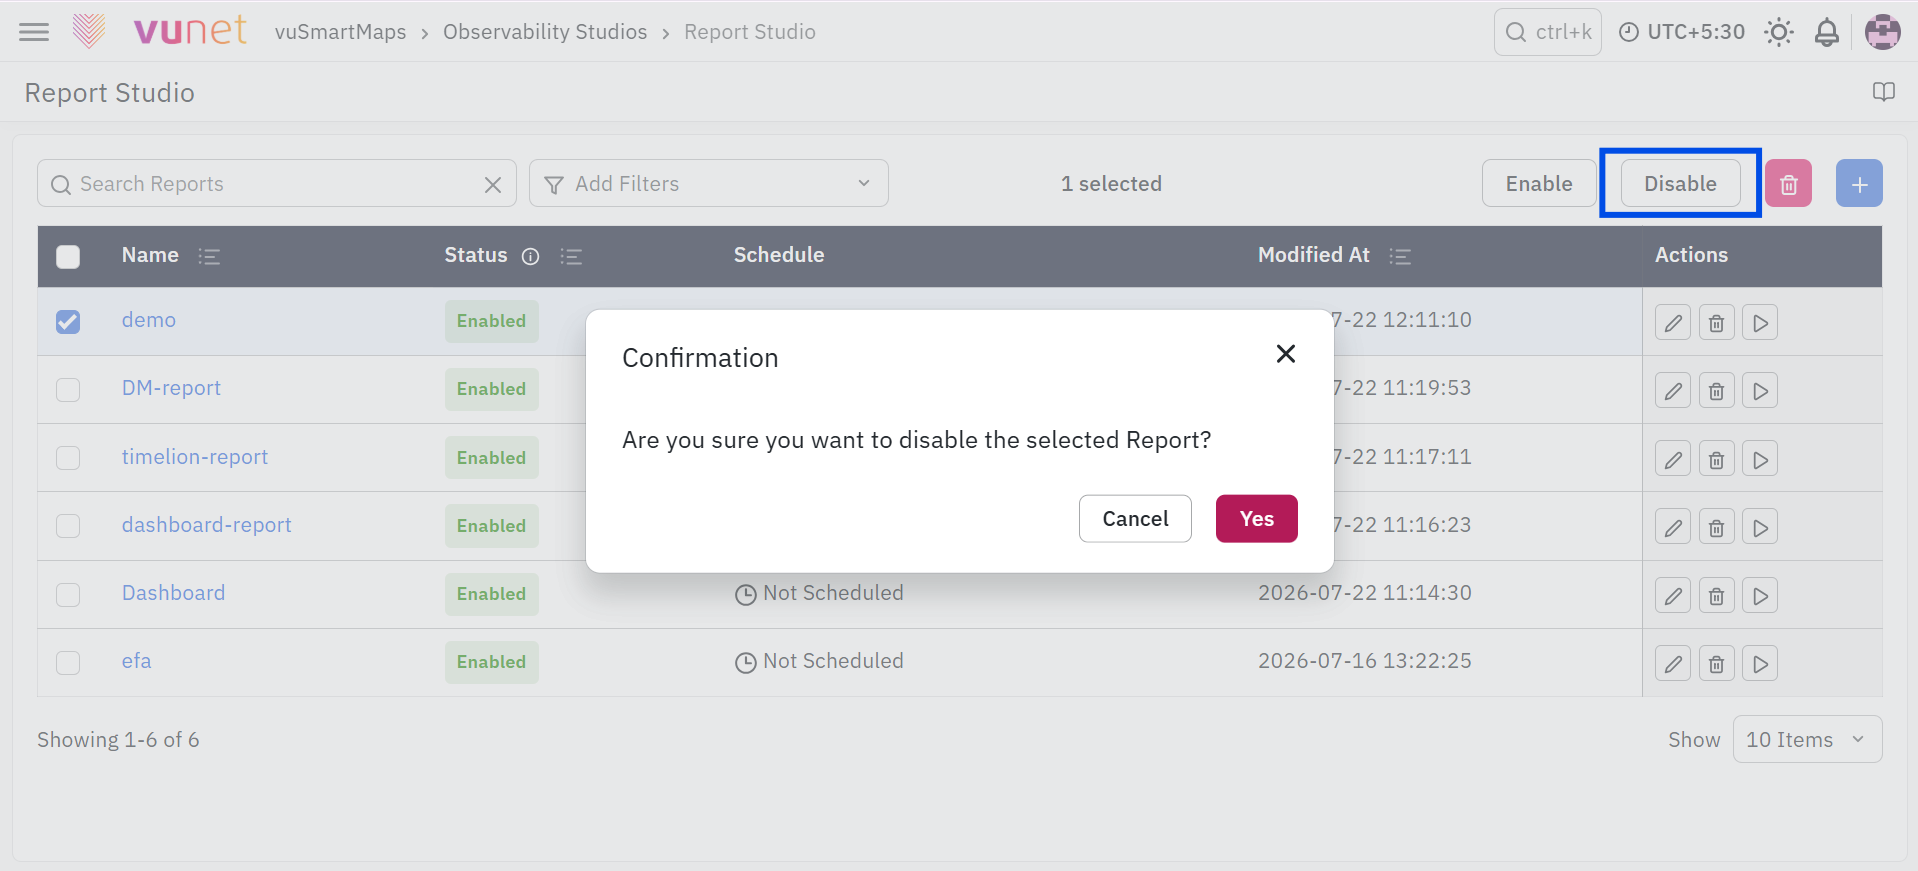Run the efa report with play icon
The height and width of the screenshot is (871, 1918).
click(x=1760, y=664)
